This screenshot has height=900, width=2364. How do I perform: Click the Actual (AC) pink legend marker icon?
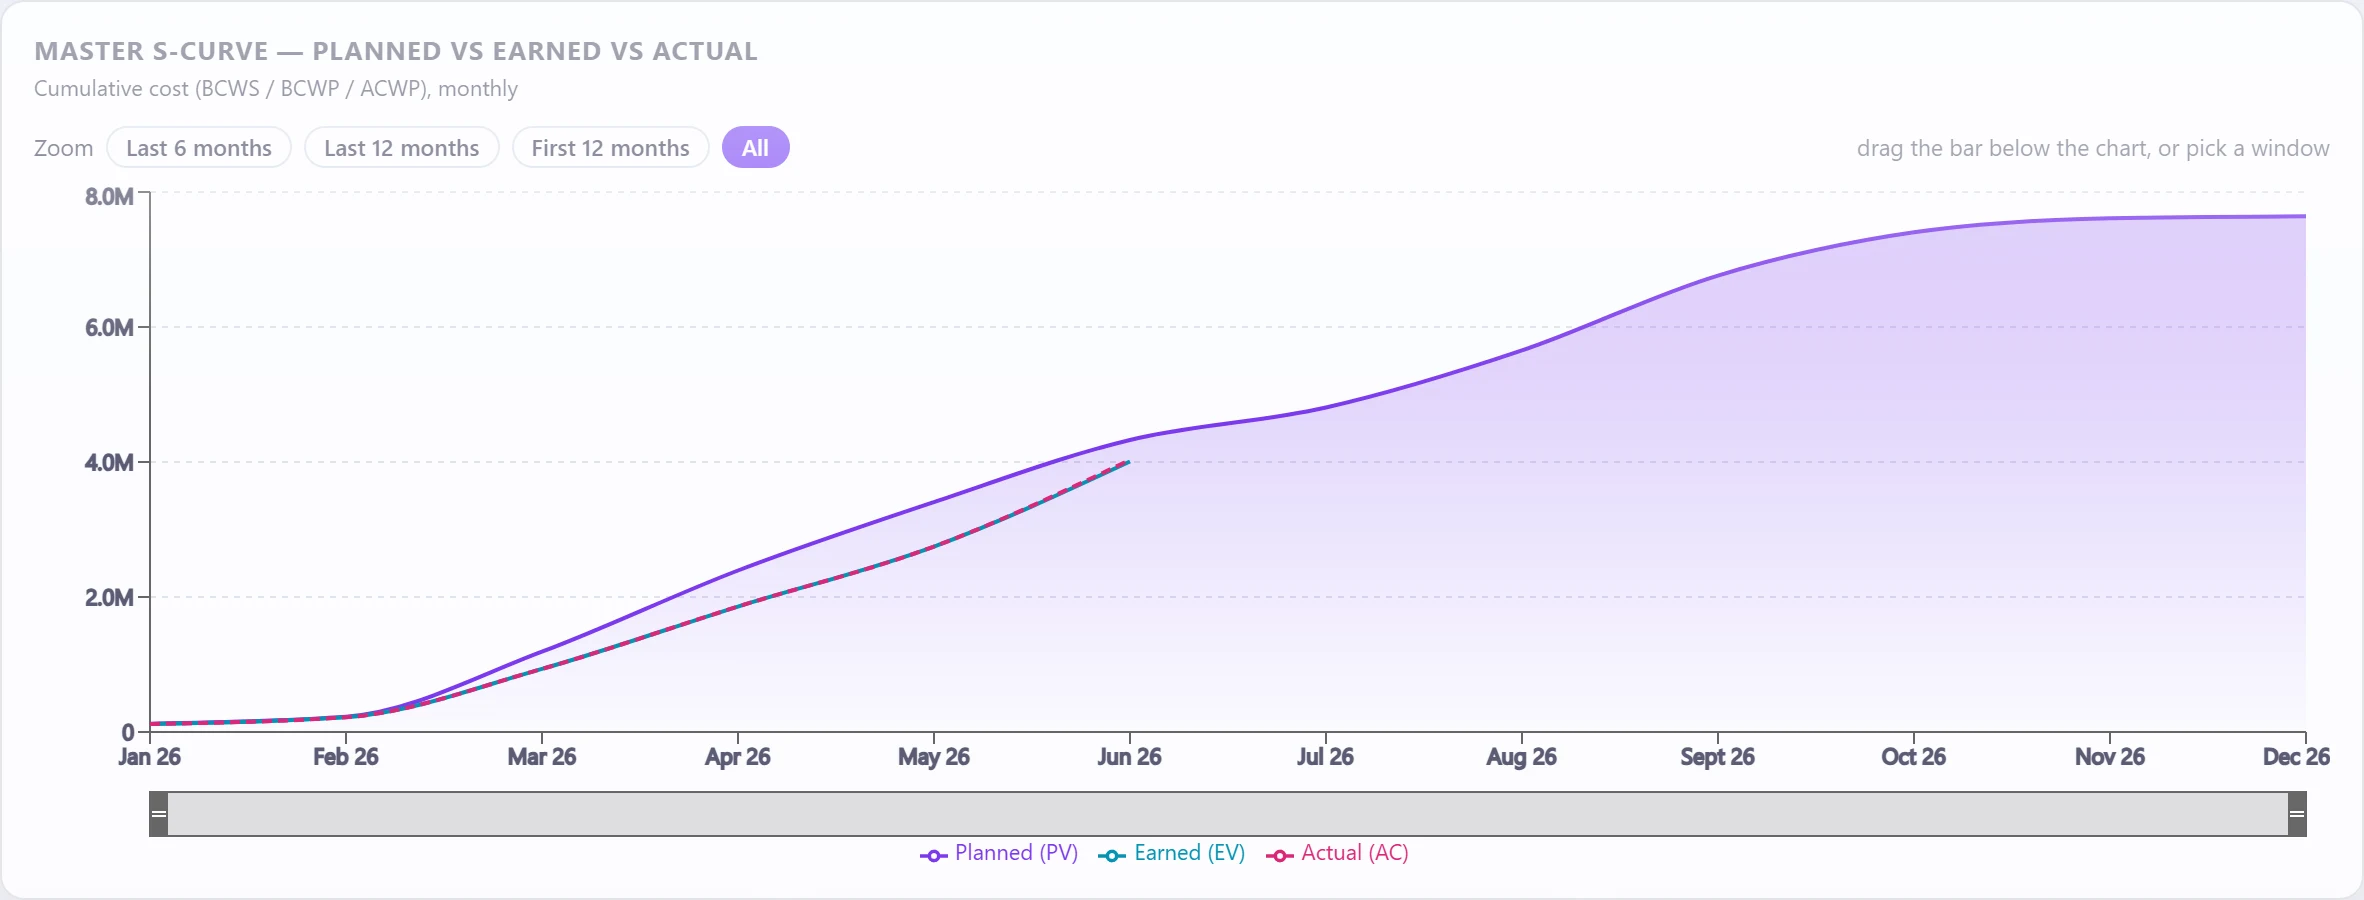(x=1279, y=856)
